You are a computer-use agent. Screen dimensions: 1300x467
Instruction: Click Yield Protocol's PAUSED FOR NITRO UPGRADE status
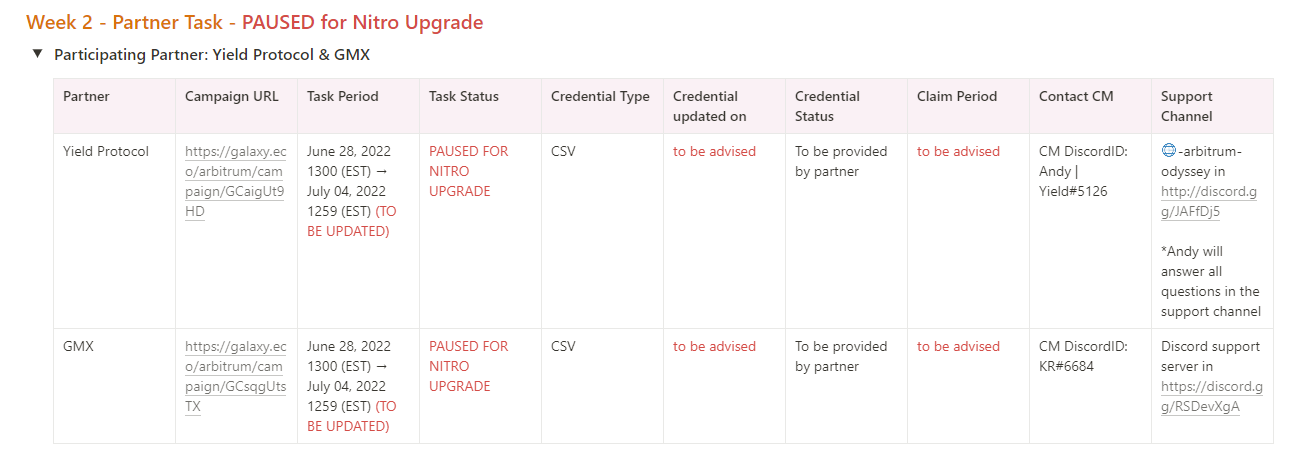[468, 171]
